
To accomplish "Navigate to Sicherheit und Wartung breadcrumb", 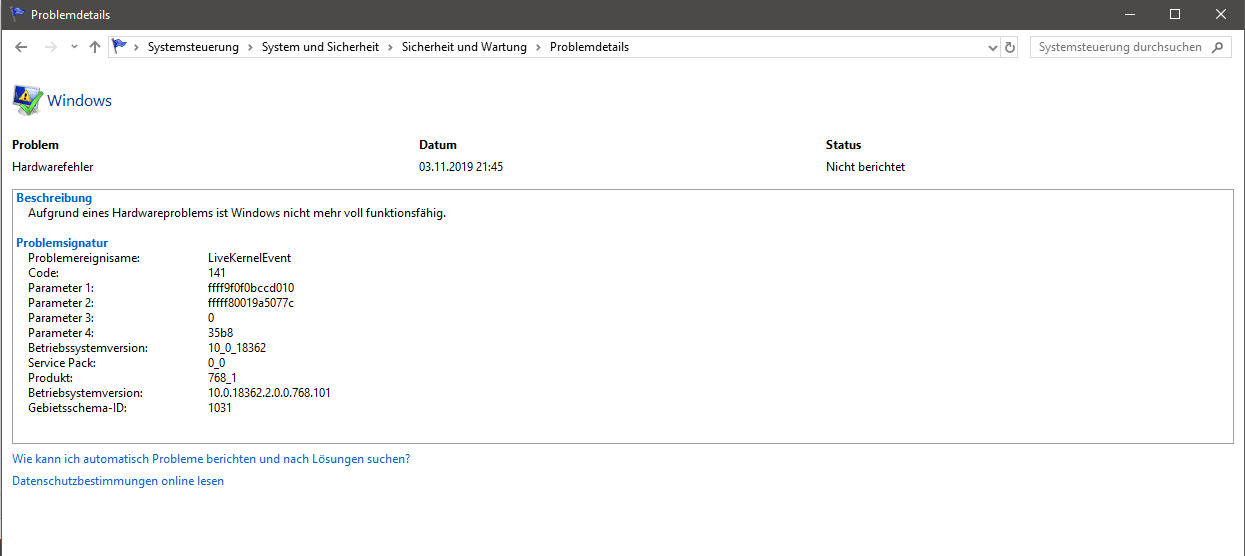I will 464,47.
